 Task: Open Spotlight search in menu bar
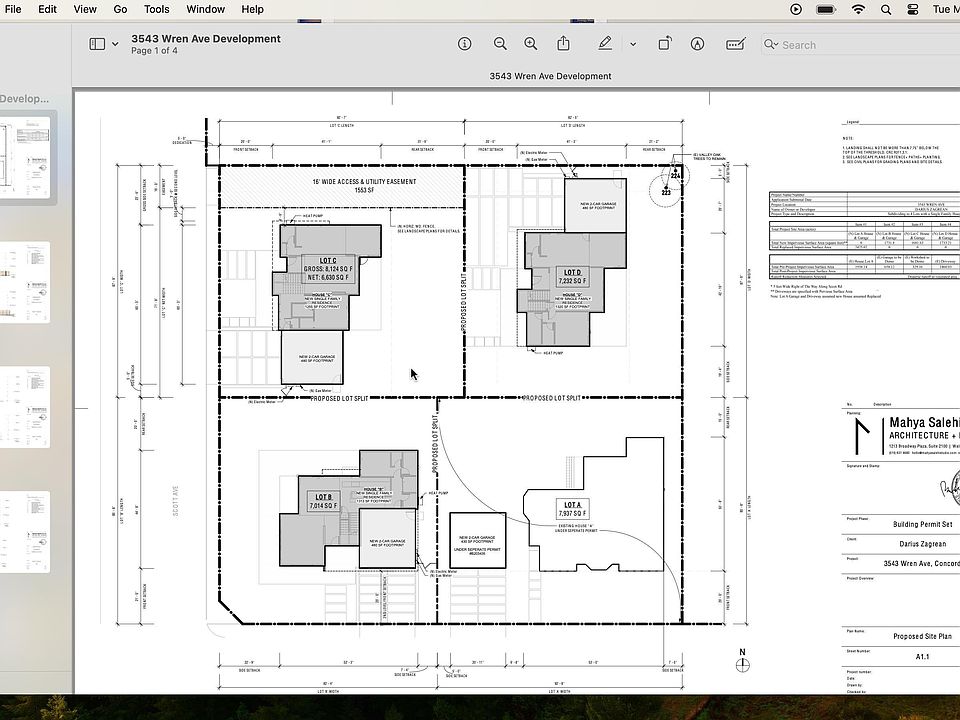[x=886, y=9]
